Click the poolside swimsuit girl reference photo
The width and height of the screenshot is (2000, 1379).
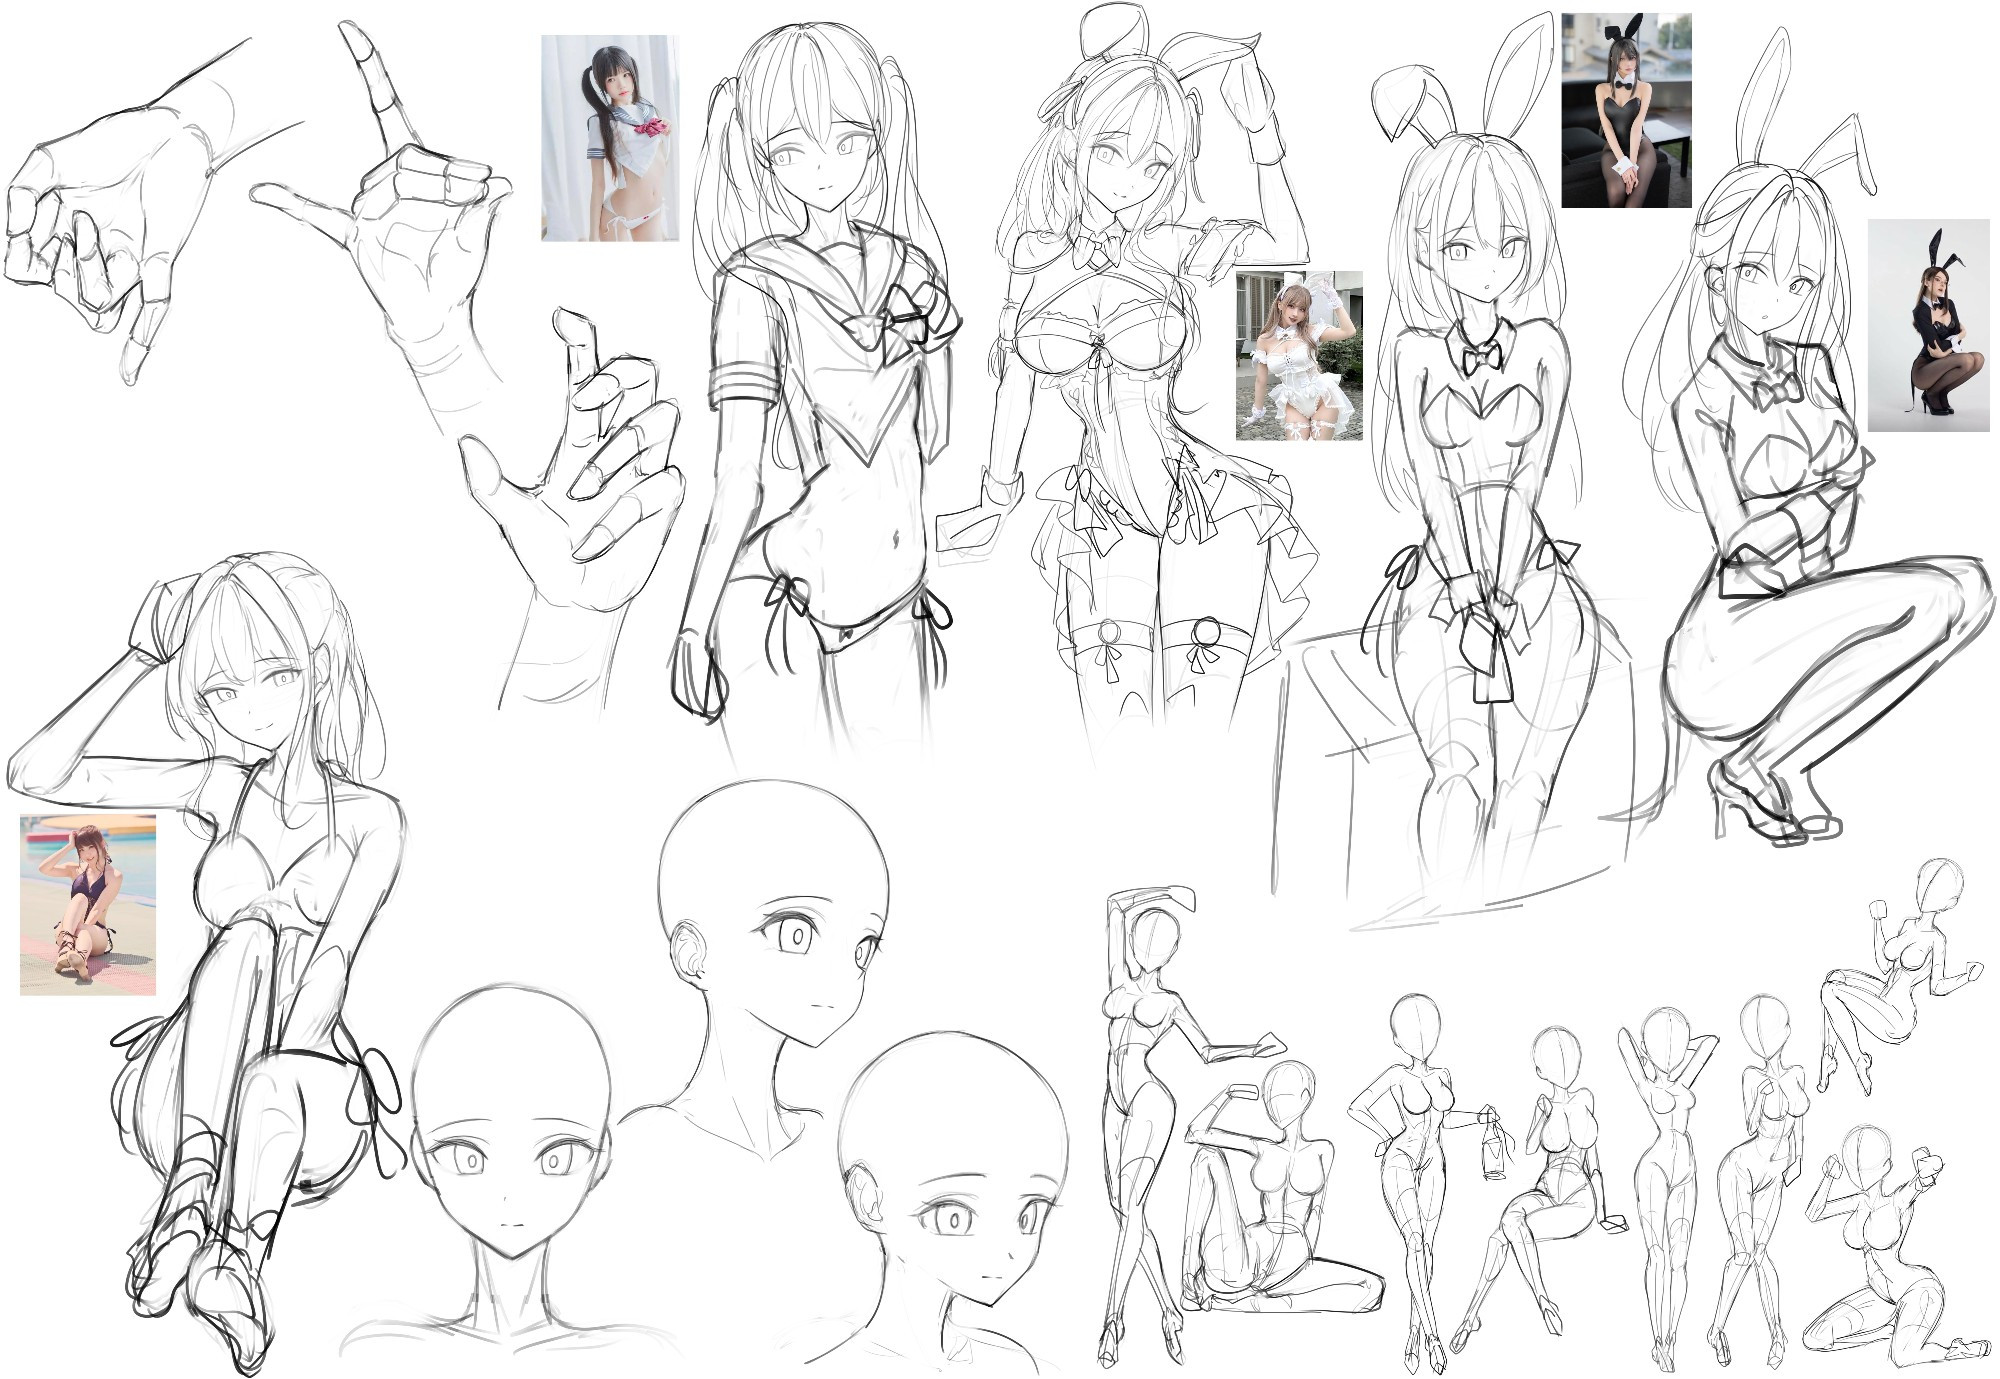click(88, 905)
